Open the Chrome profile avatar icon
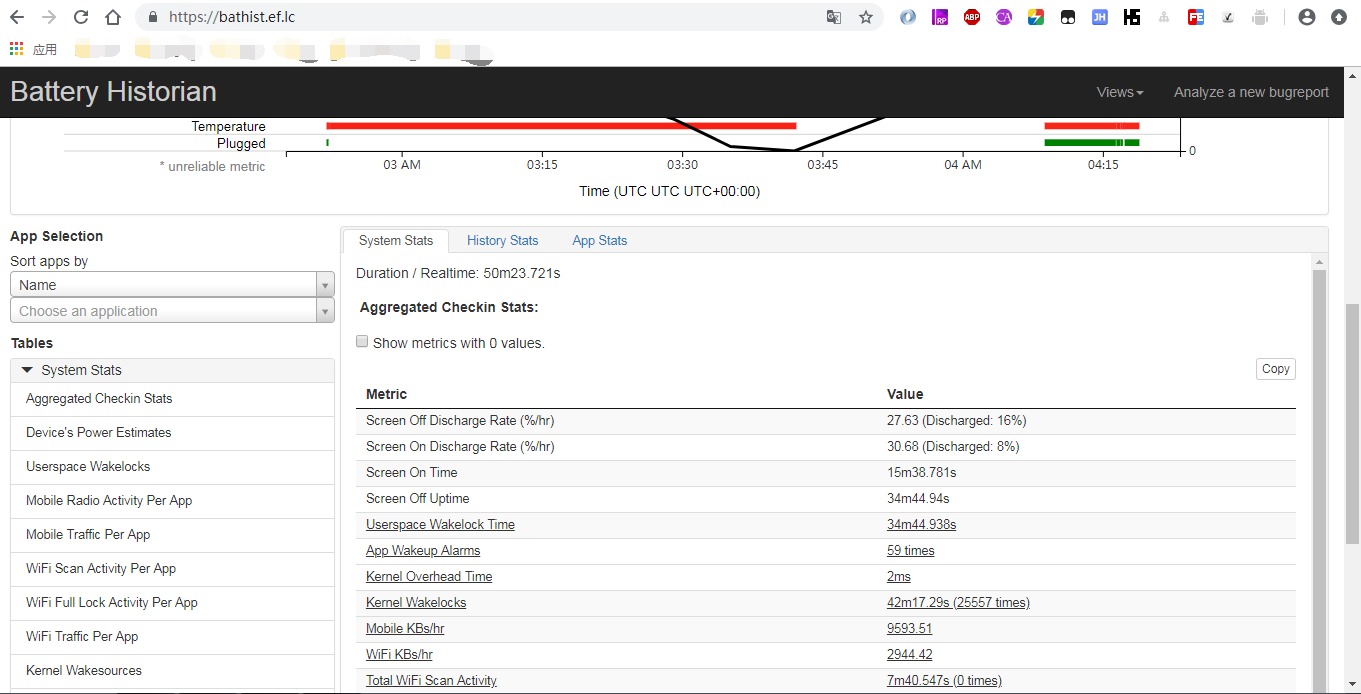Image resolution: width=1361 pixels, height=694 pixels. [x=1307, y=17]
